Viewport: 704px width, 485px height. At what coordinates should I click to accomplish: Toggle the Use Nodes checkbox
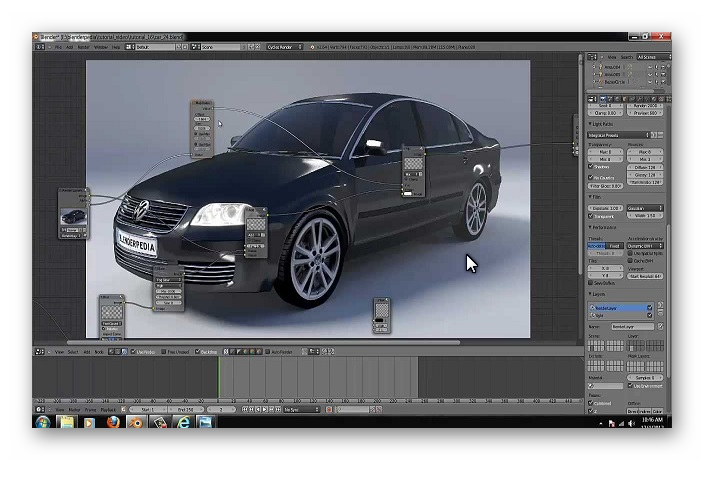point(133,352)
